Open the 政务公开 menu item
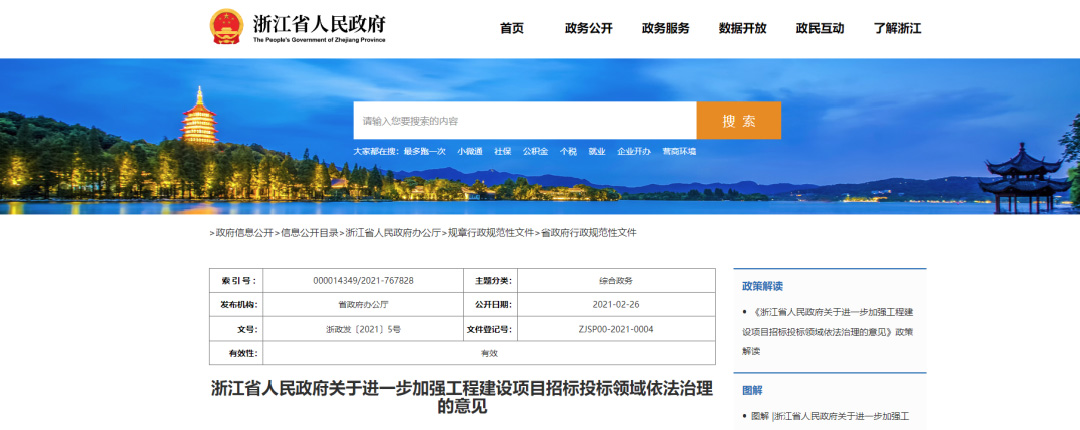 click(x=588, y=28)
